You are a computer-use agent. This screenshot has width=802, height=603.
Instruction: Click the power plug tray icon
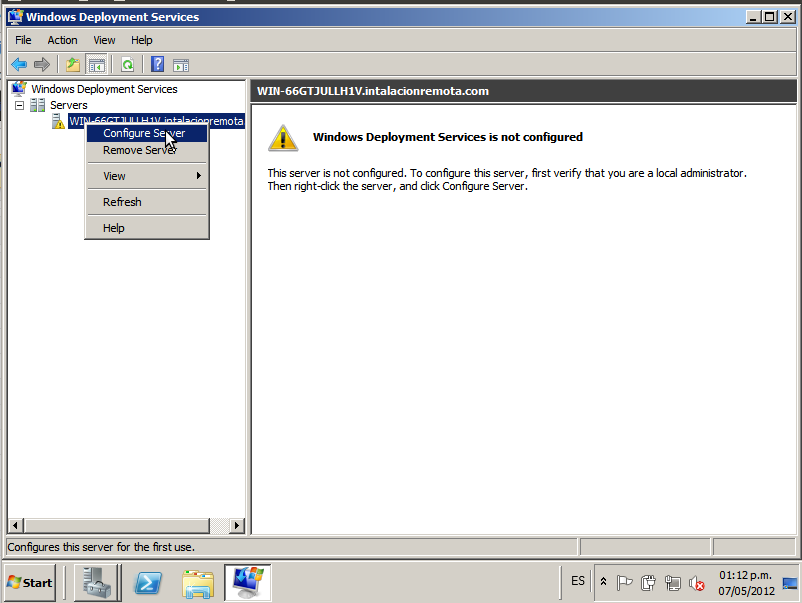648,582
